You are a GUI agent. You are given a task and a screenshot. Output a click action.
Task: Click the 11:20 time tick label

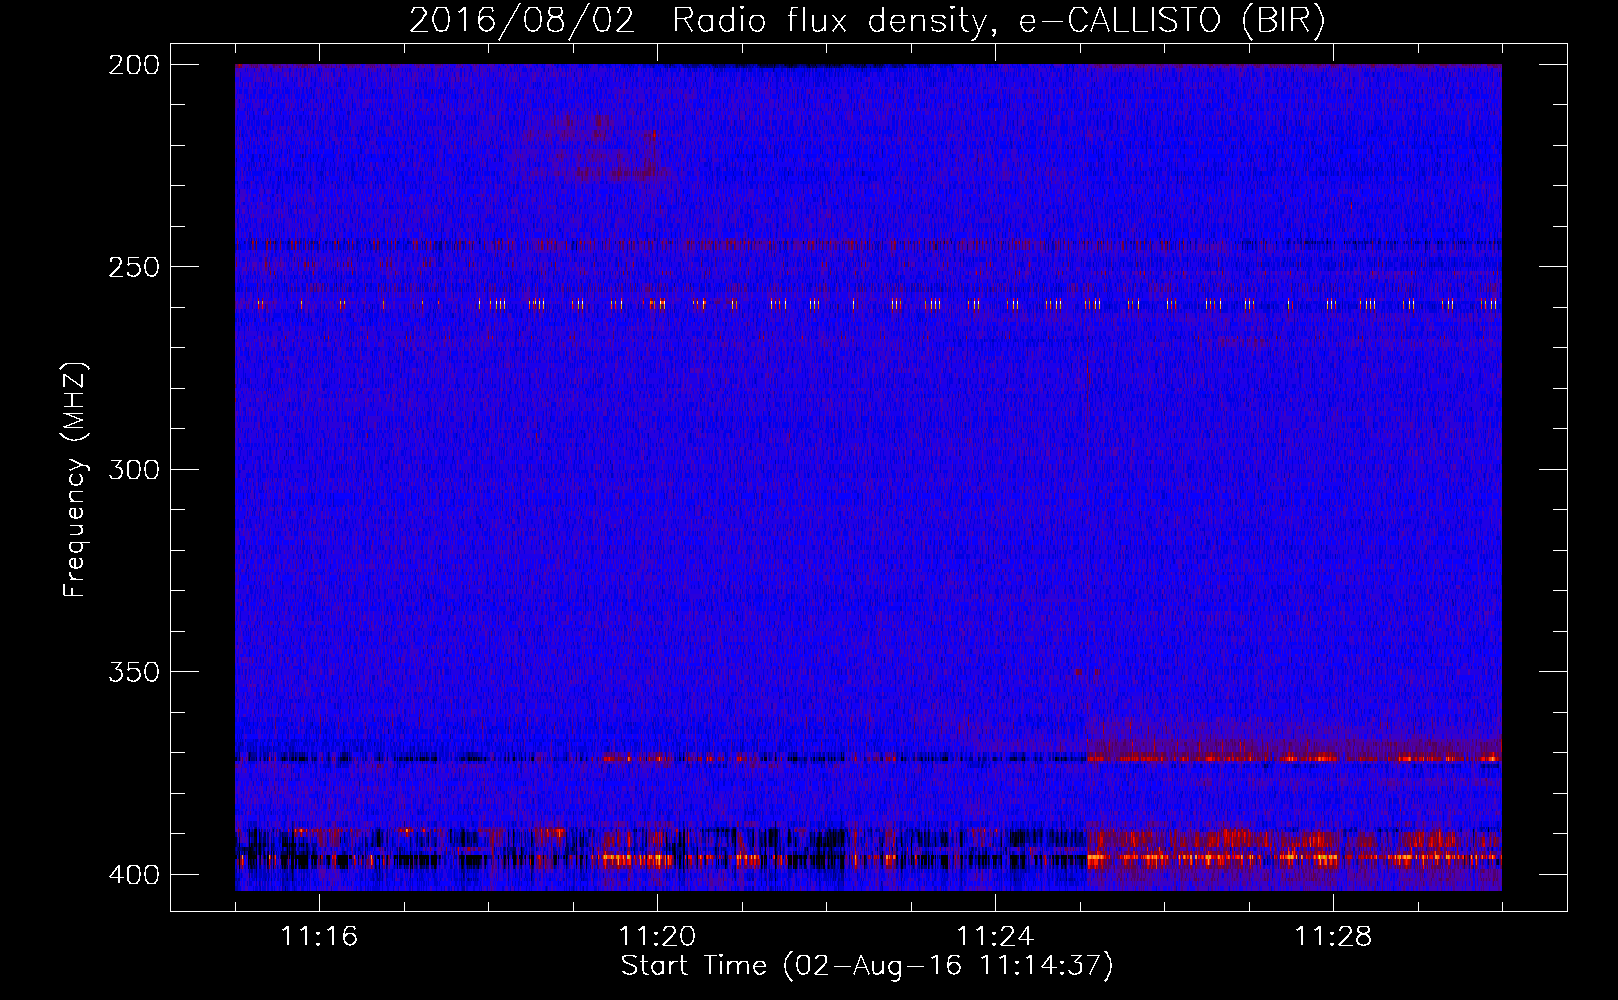click(657, 937)
